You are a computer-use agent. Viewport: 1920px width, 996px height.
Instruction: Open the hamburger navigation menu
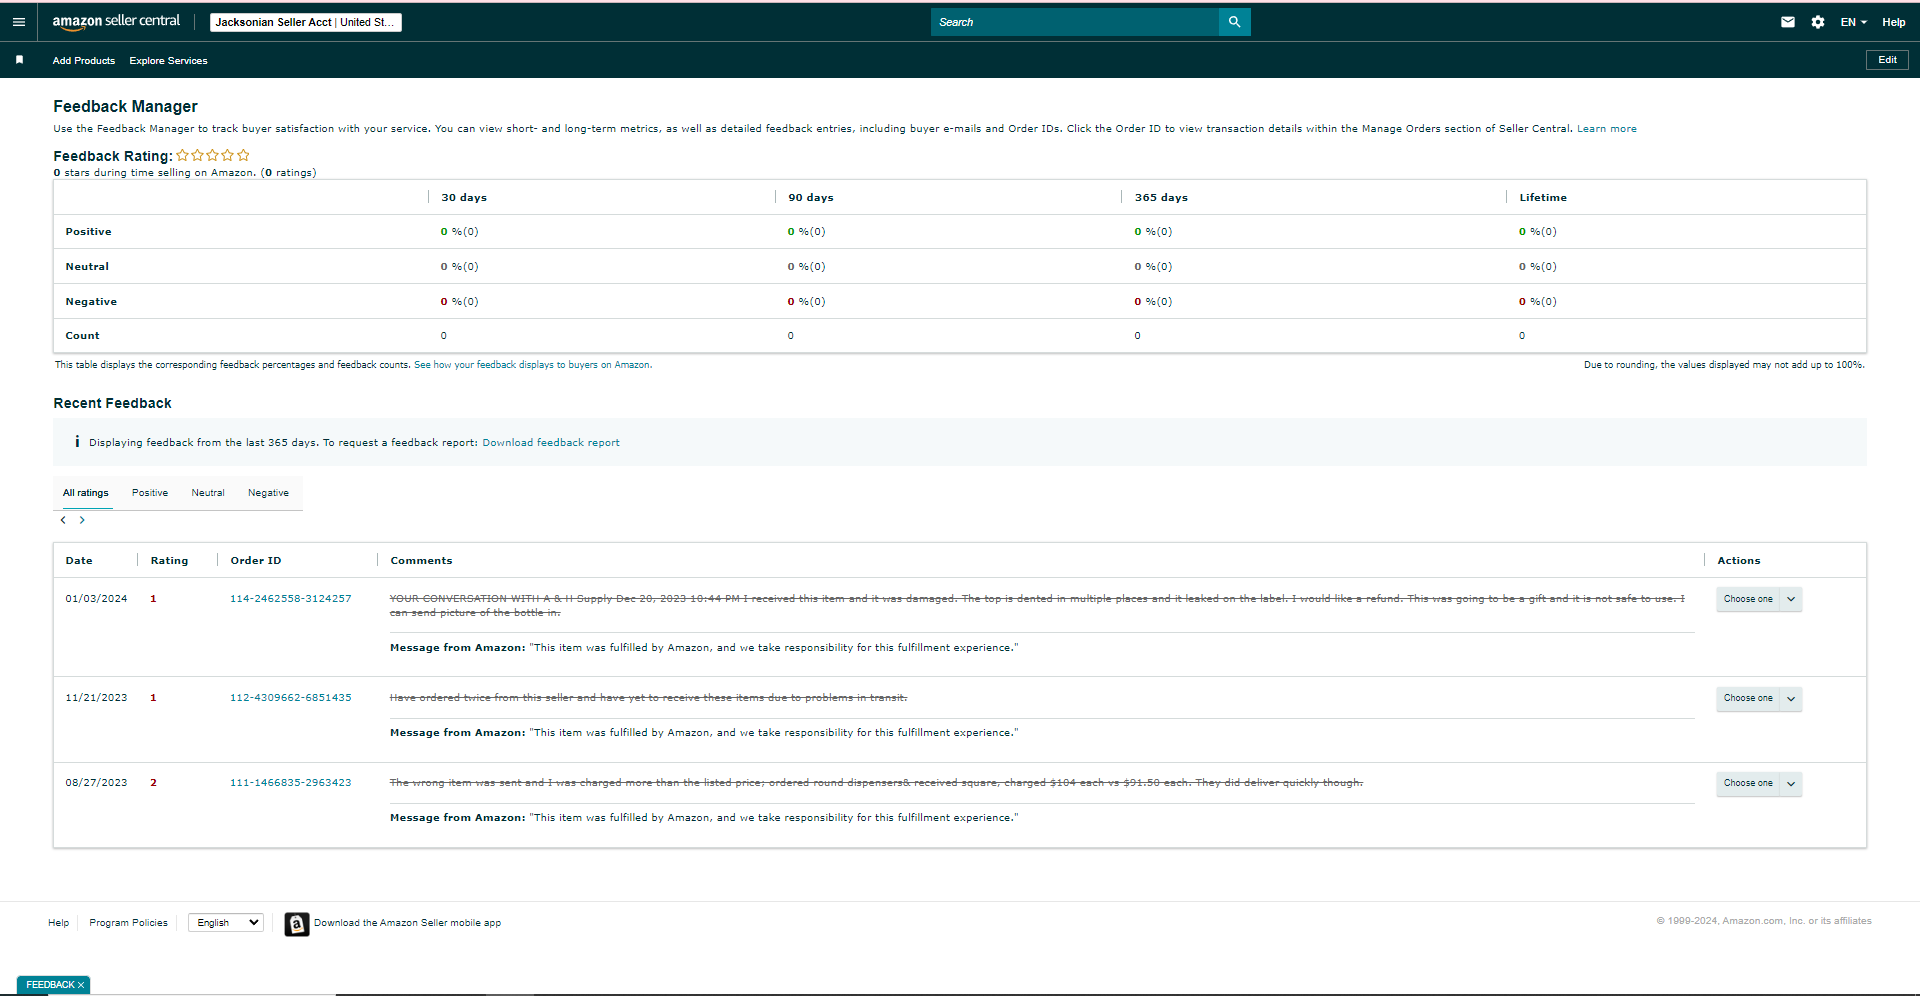pyautogui.click(x=19, y=22)
